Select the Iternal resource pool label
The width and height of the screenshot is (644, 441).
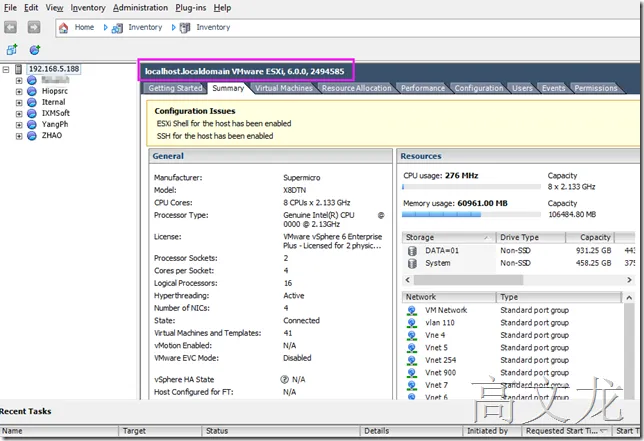53,102
